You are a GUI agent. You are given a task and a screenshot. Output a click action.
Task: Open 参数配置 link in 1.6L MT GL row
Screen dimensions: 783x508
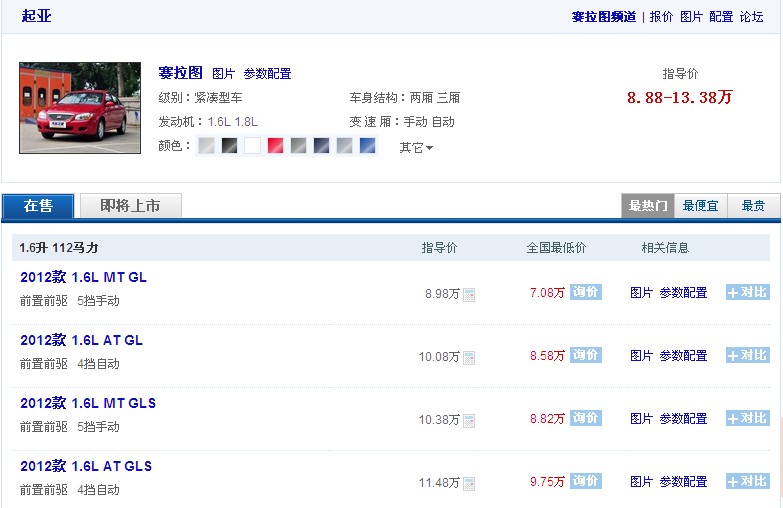coord(683,293)
